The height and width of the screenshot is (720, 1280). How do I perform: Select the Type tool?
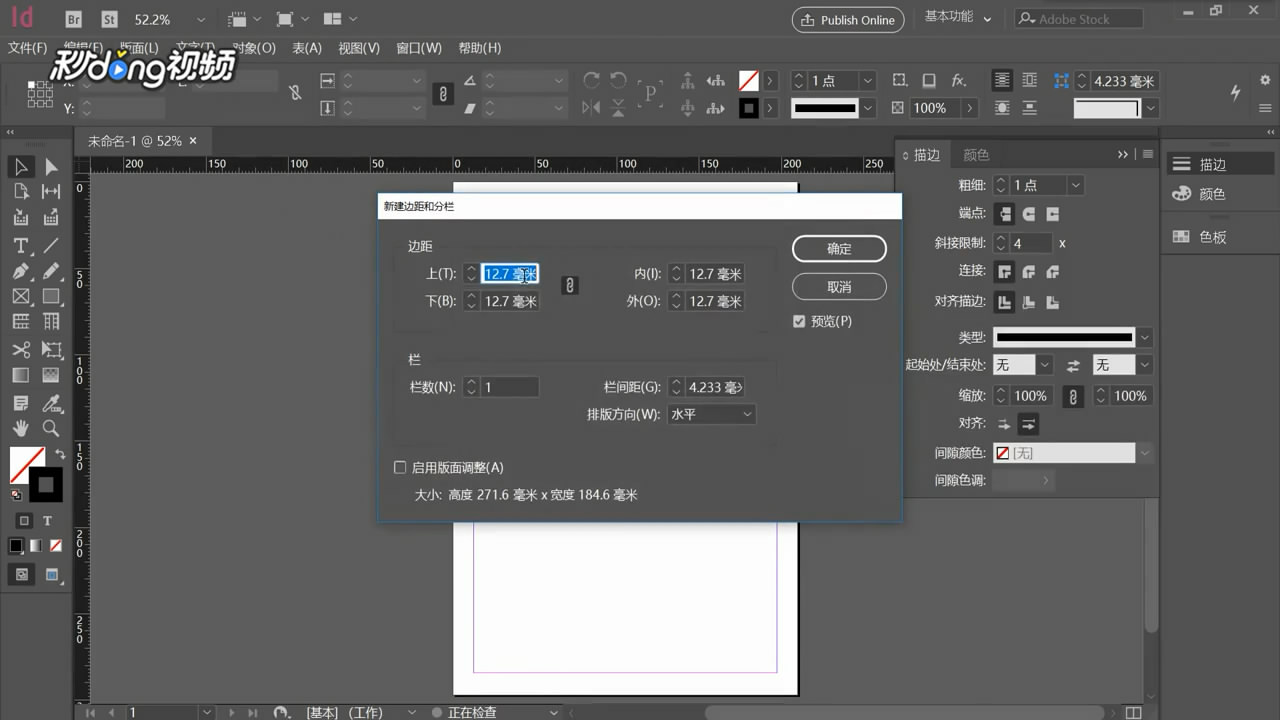click(21, 245)
